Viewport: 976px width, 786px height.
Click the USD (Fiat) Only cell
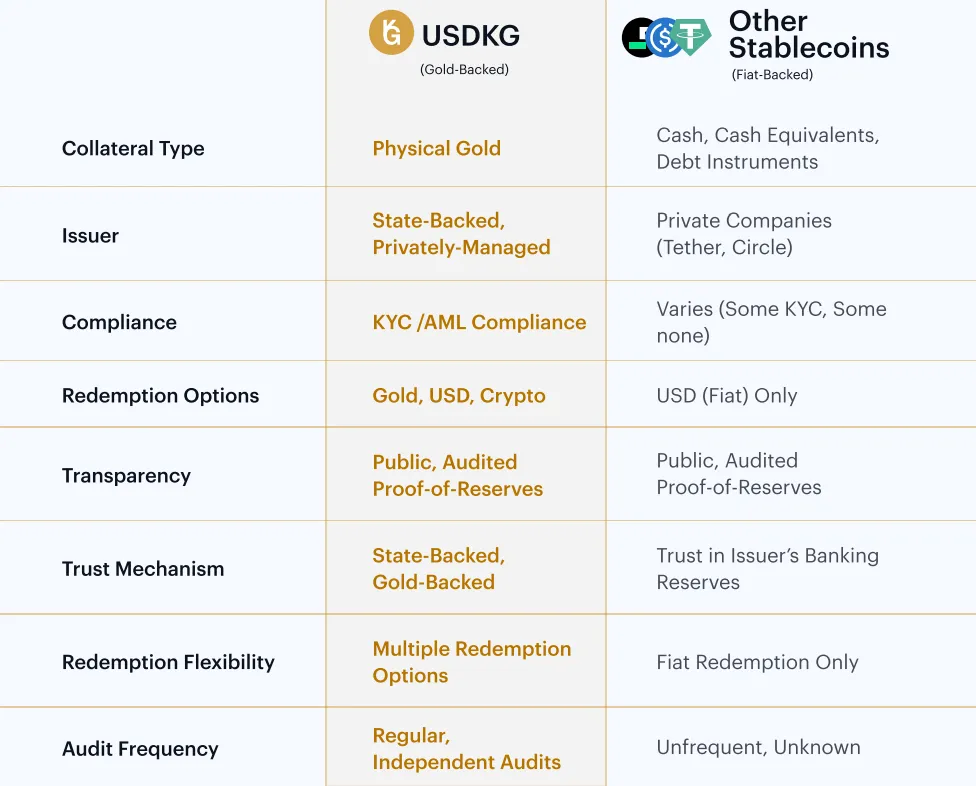pyautogui.click(x=726, y=395)
